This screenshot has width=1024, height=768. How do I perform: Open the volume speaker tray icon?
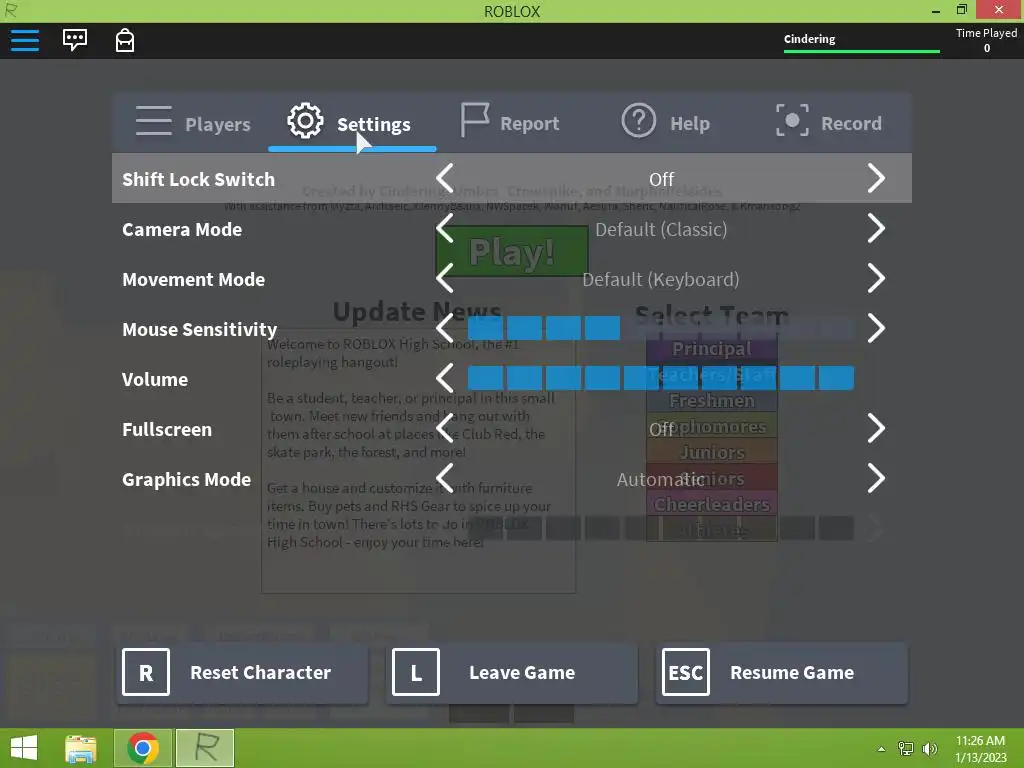tap(930, 748)
